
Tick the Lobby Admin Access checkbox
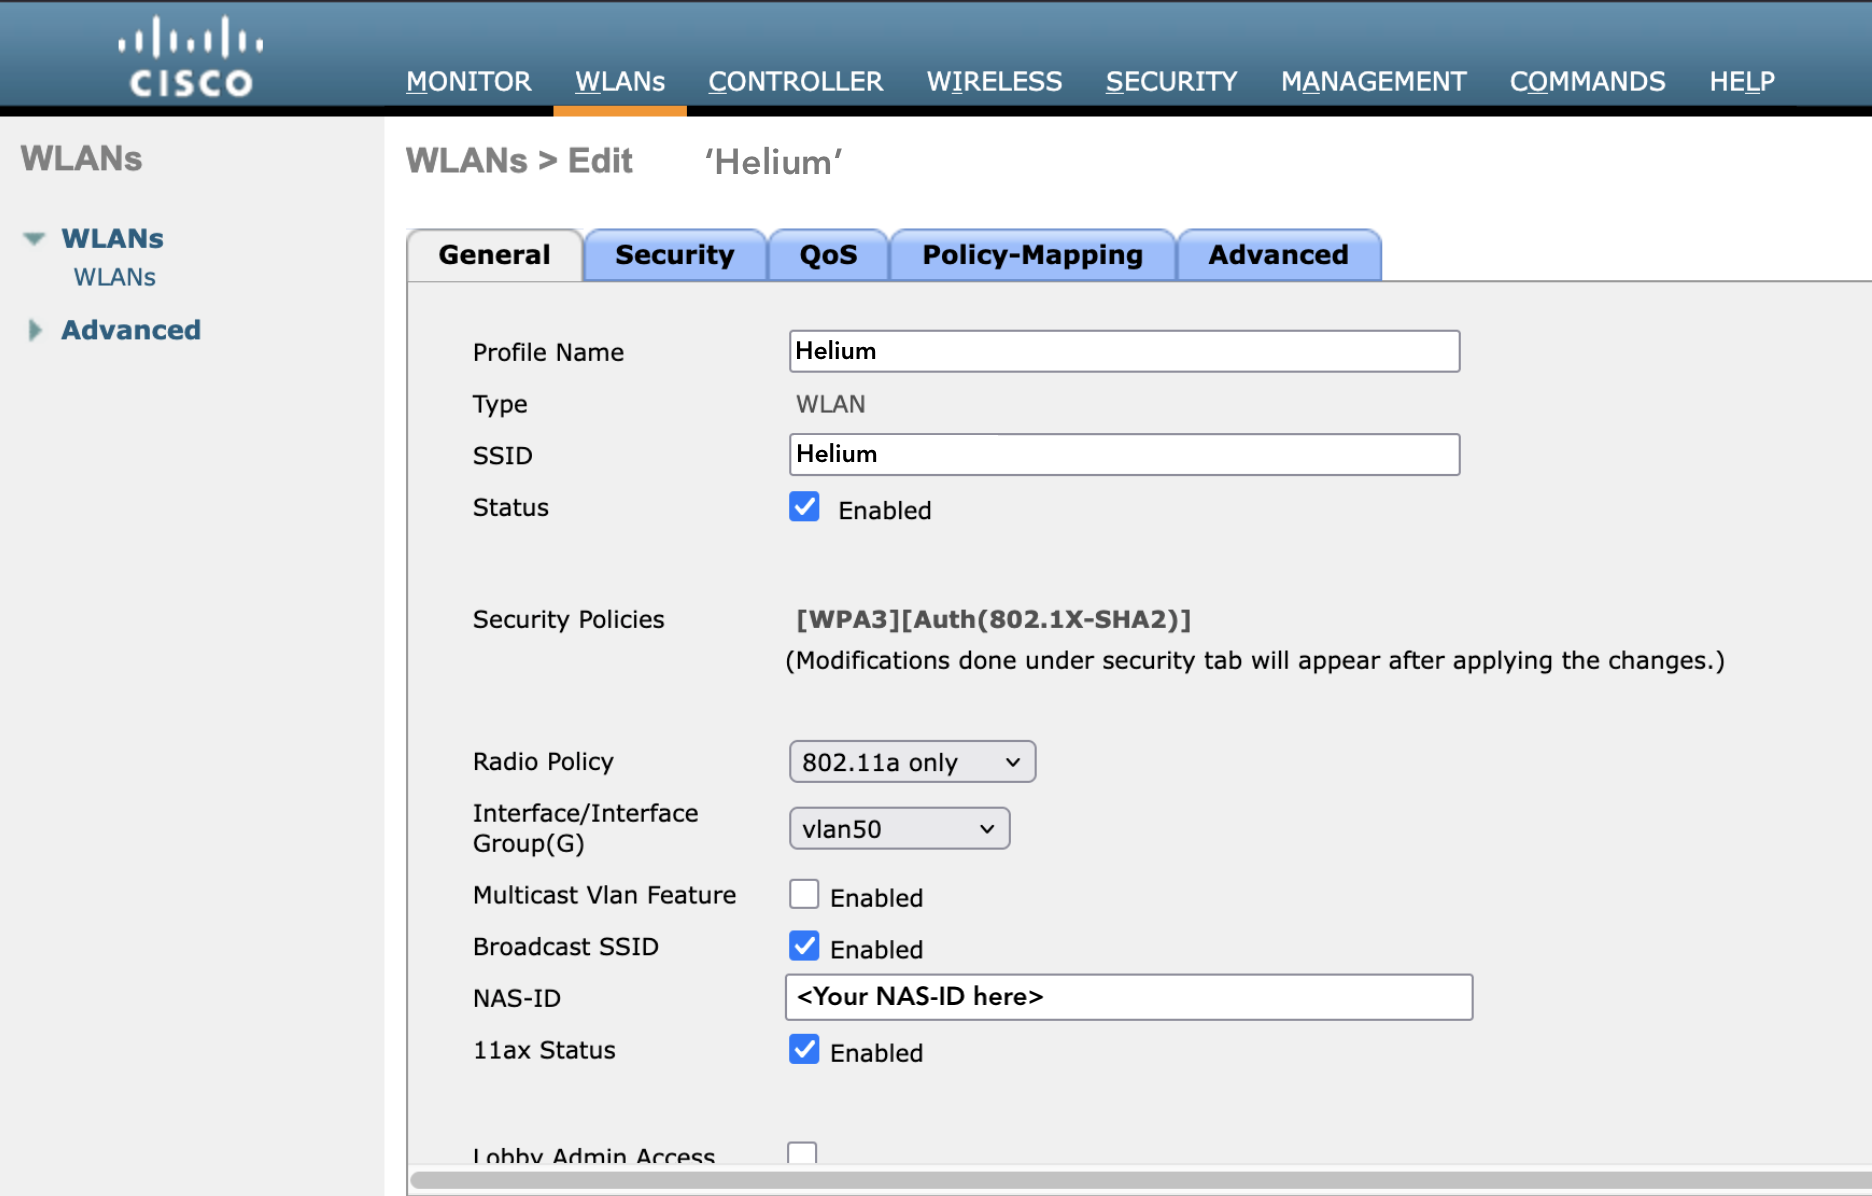tap(802, 1153)
